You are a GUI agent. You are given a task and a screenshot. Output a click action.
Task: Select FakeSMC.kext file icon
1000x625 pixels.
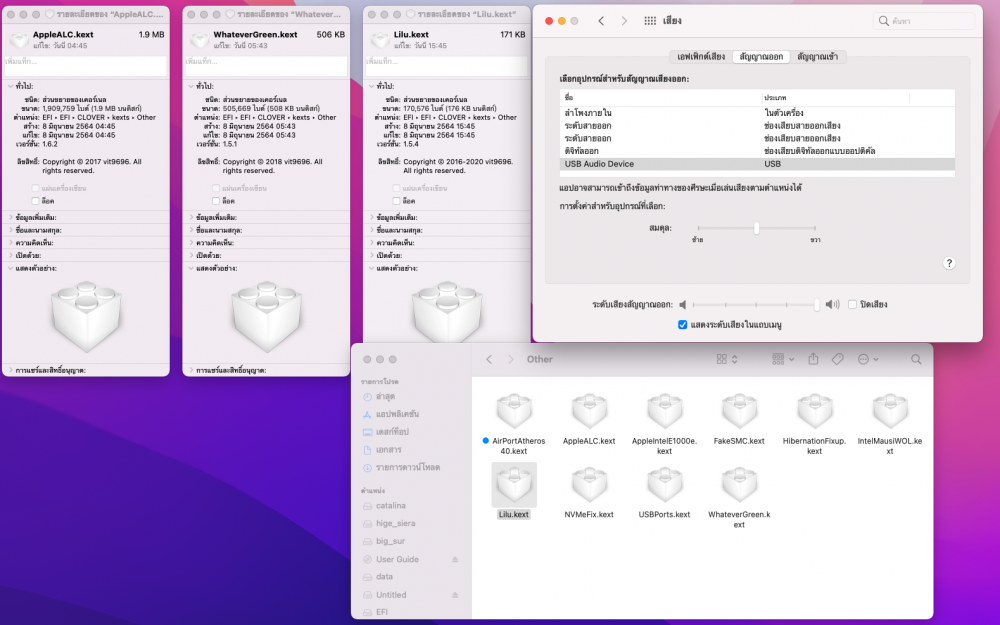[739, 411]
